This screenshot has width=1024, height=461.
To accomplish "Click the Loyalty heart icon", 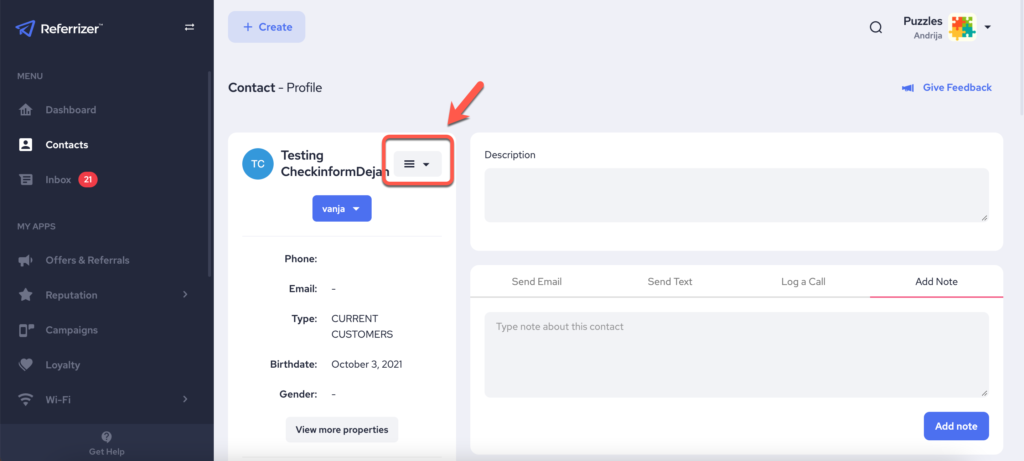I will tap(26, 365).
